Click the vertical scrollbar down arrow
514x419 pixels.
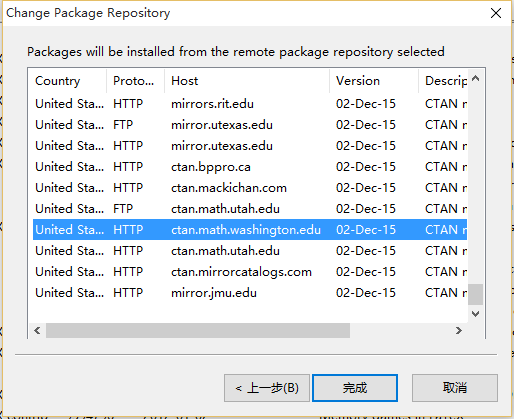pyautogui.click(x=476, y=314)
